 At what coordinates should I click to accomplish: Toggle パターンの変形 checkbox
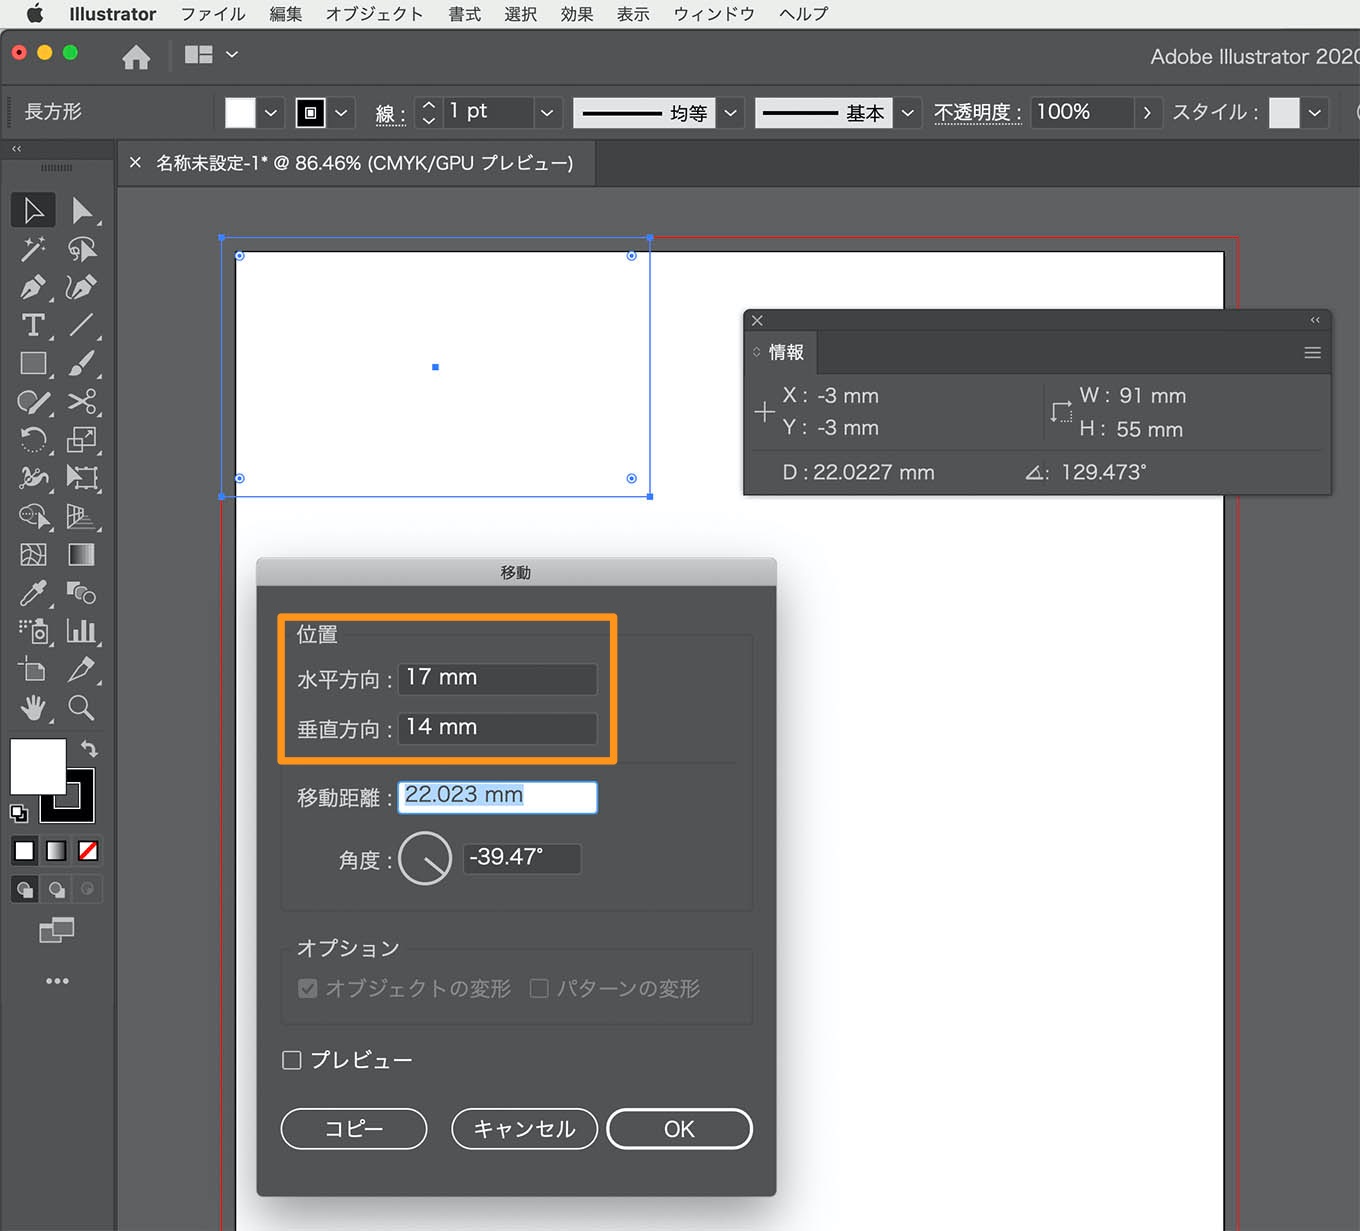[x=539, y=988]
